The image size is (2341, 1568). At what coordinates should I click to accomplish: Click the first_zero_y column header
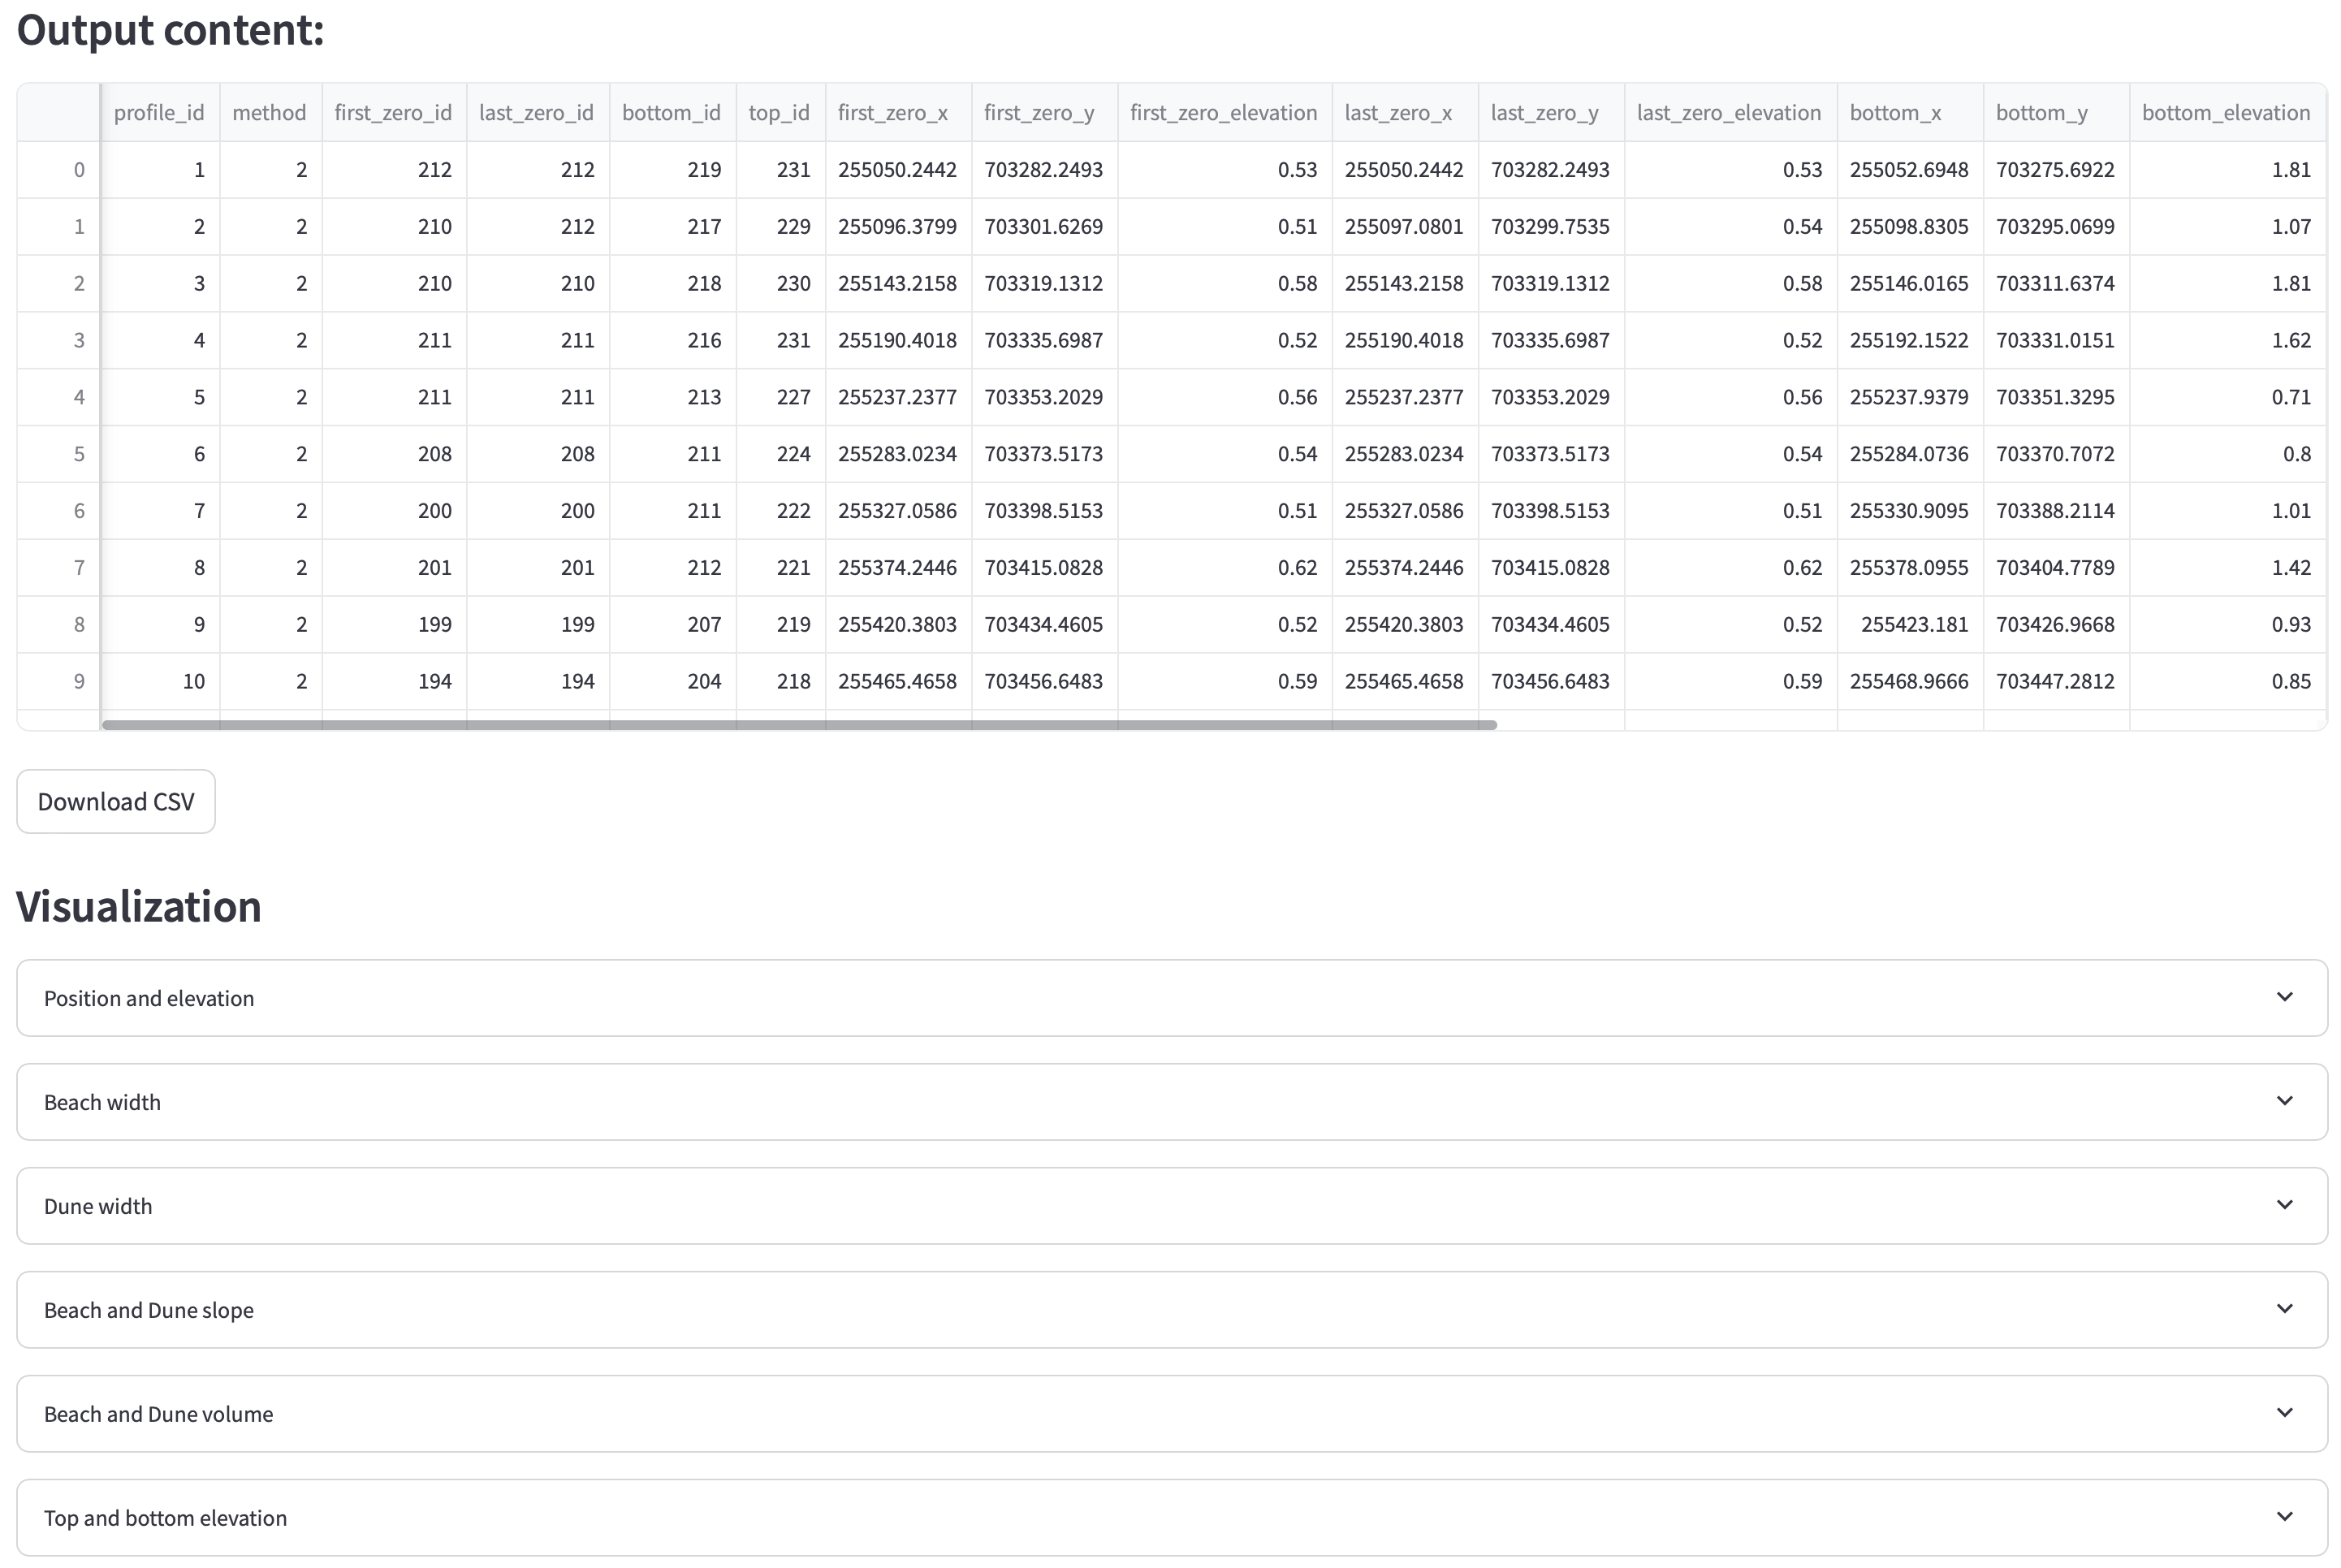point(1045,113)
